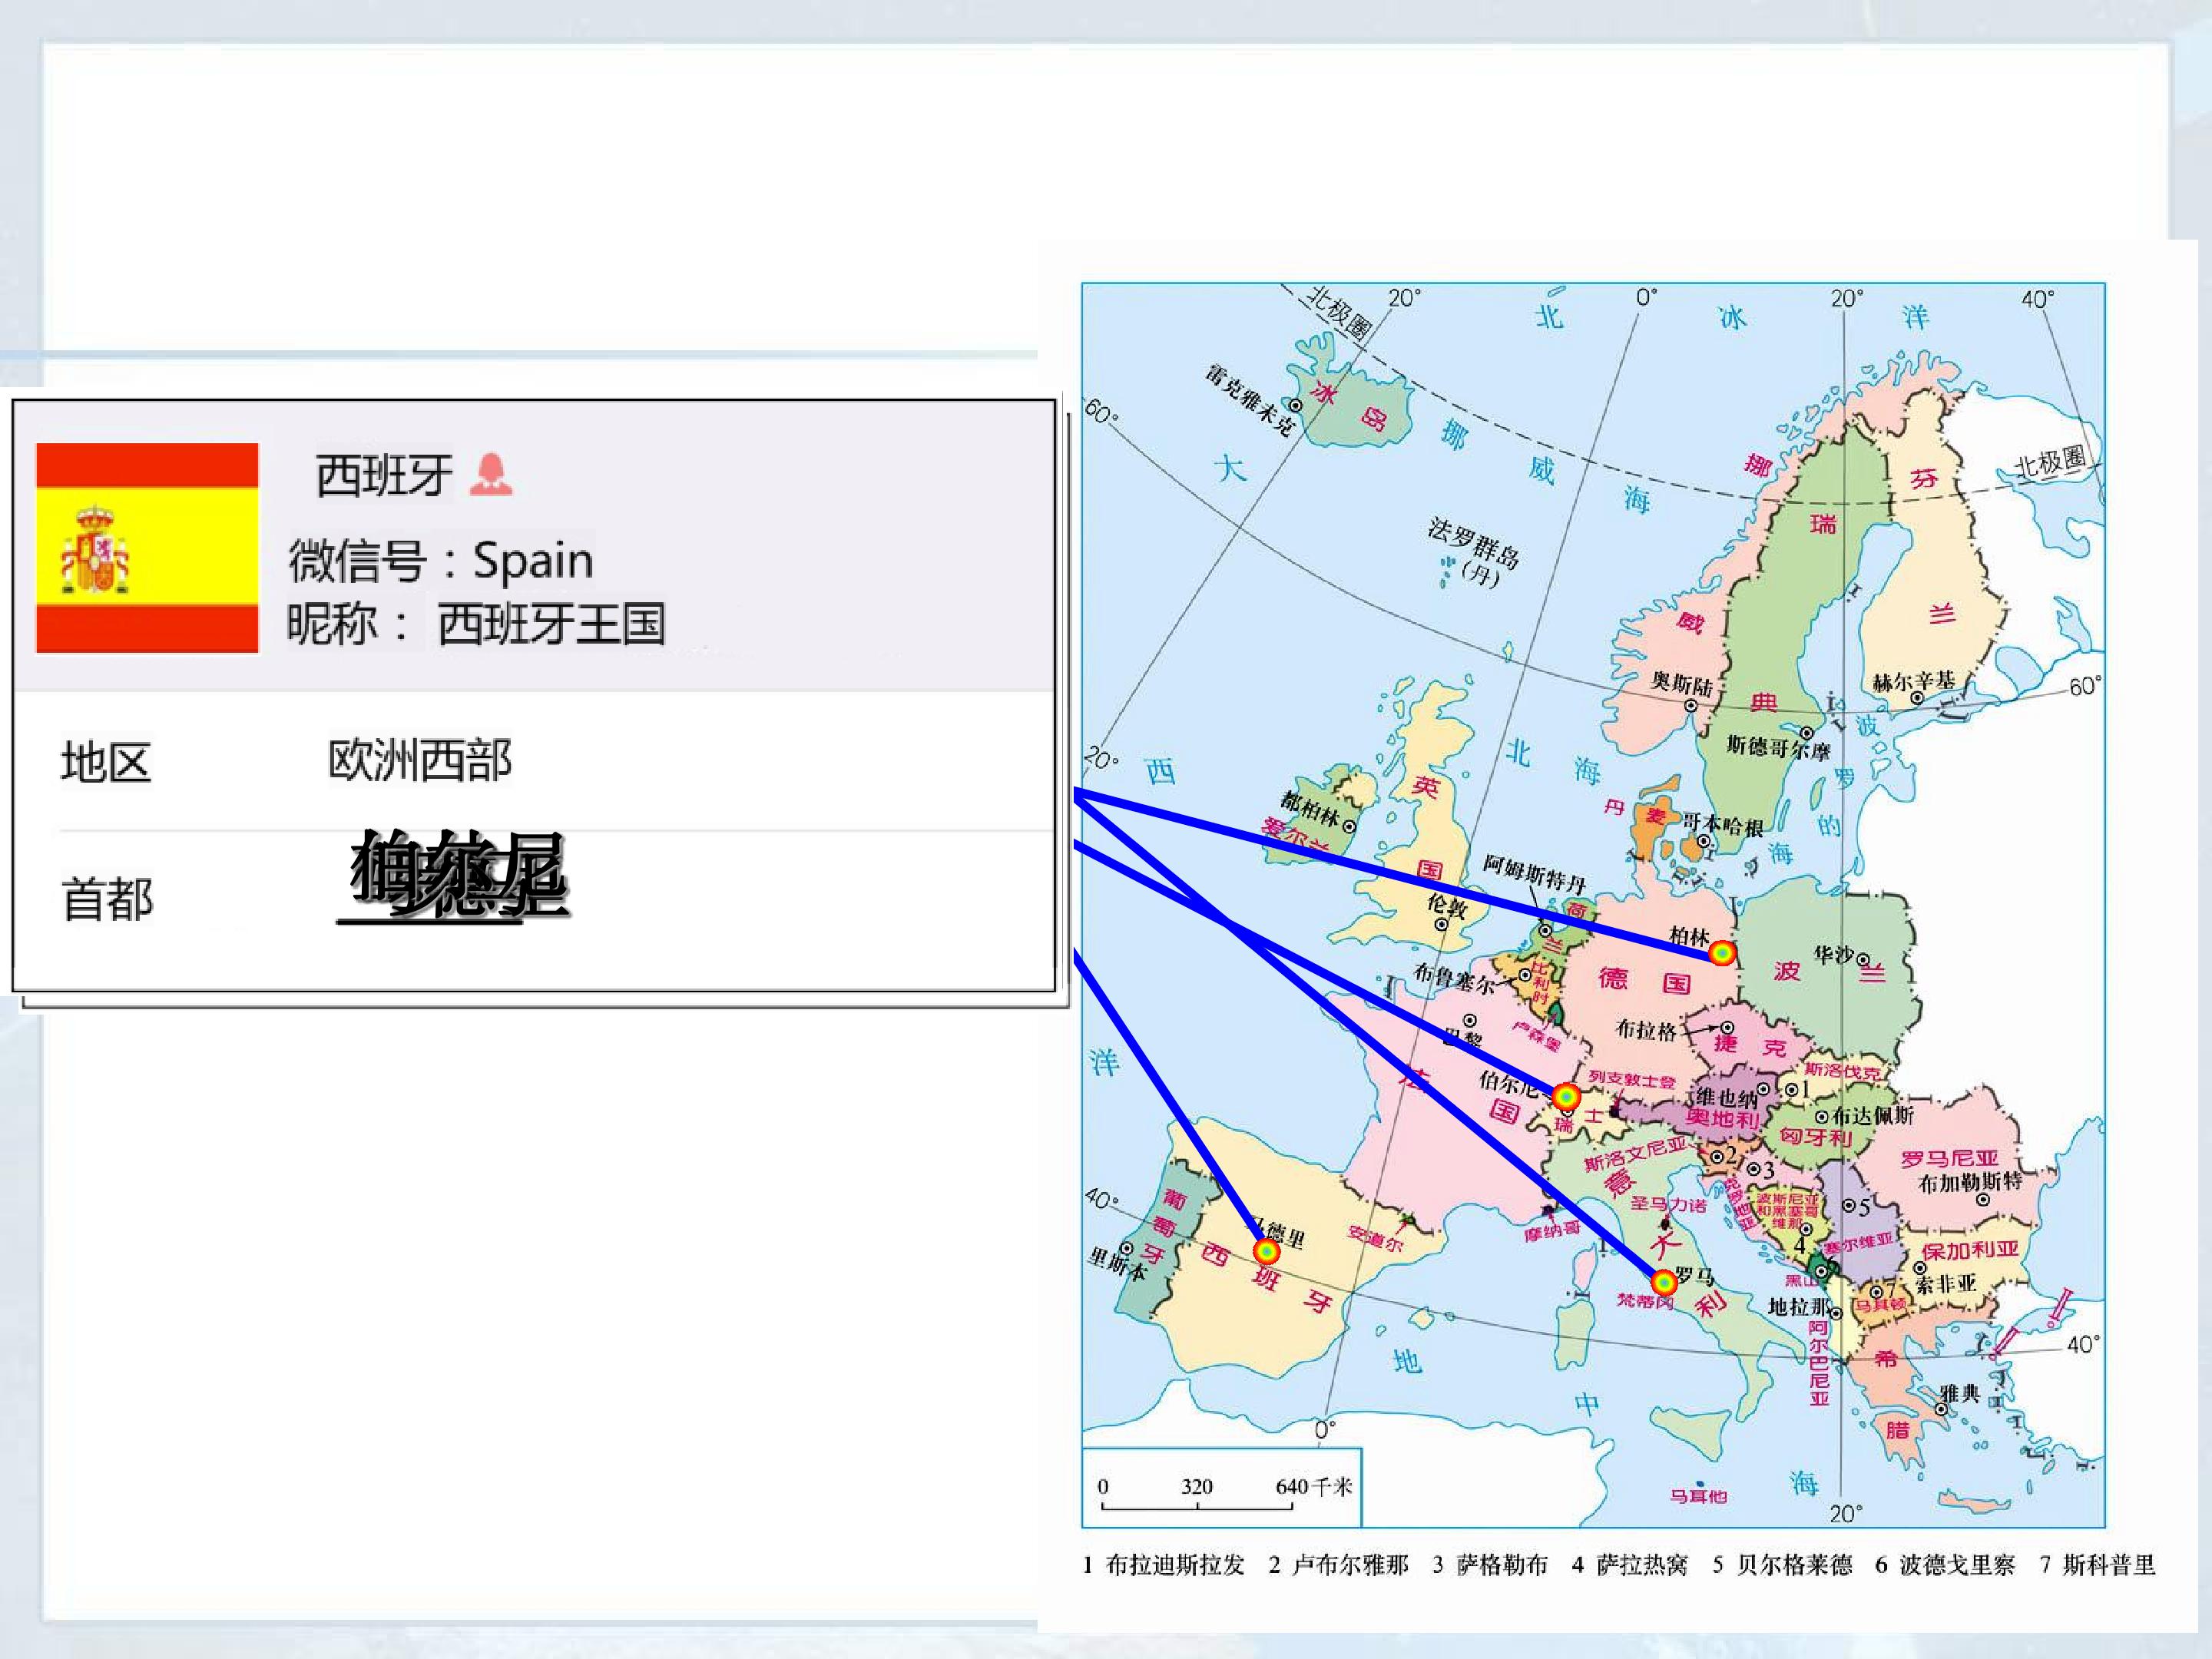The width and height of the screenshot is (2212, 1659).
Task: Click the glowing marker on Bern (伯尔尼)
Action: click(x=1566, y=1096)
